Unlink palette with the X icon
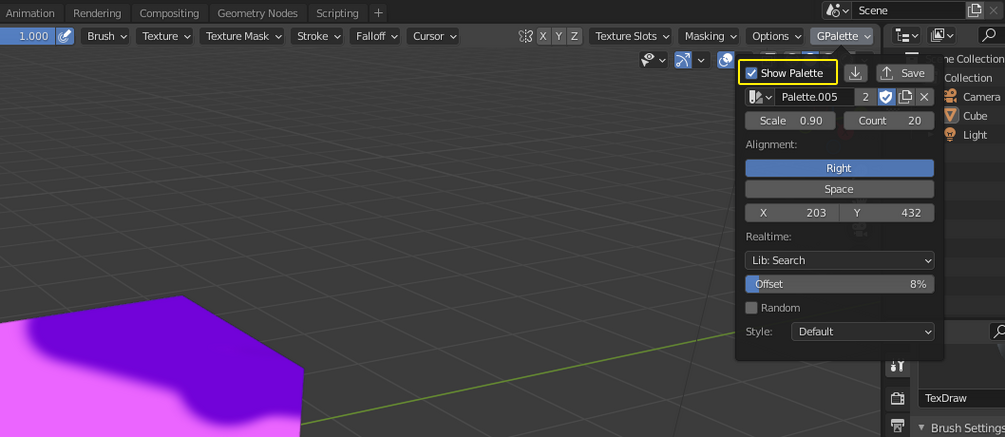Viewport: 1005px width, 437px height. click(x=924, y=97)
